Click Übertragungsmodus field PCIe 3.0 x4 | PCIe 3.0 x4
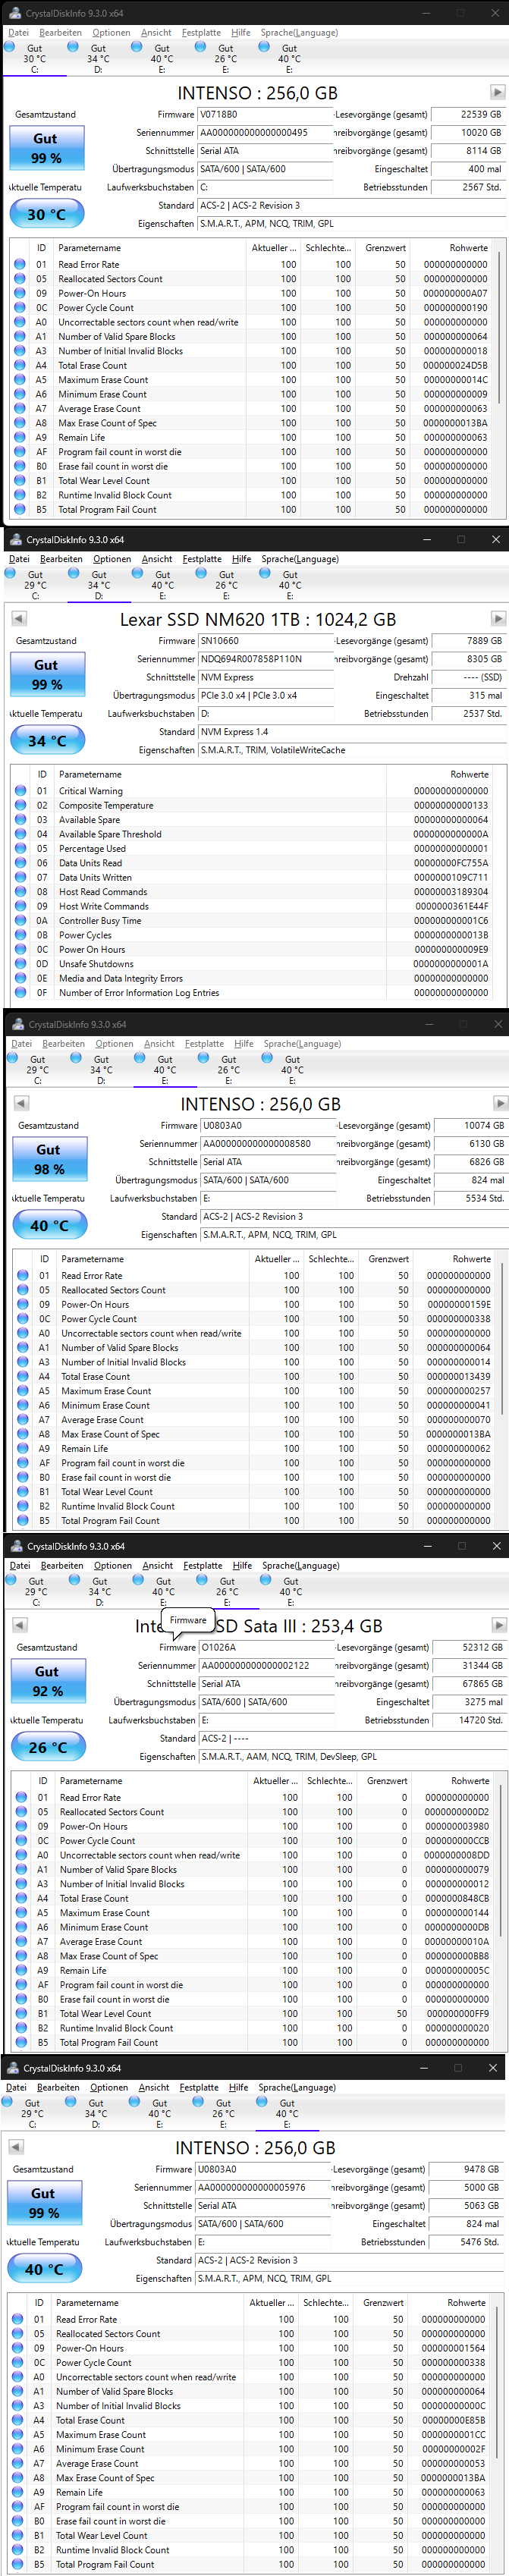 click(265, 695)
